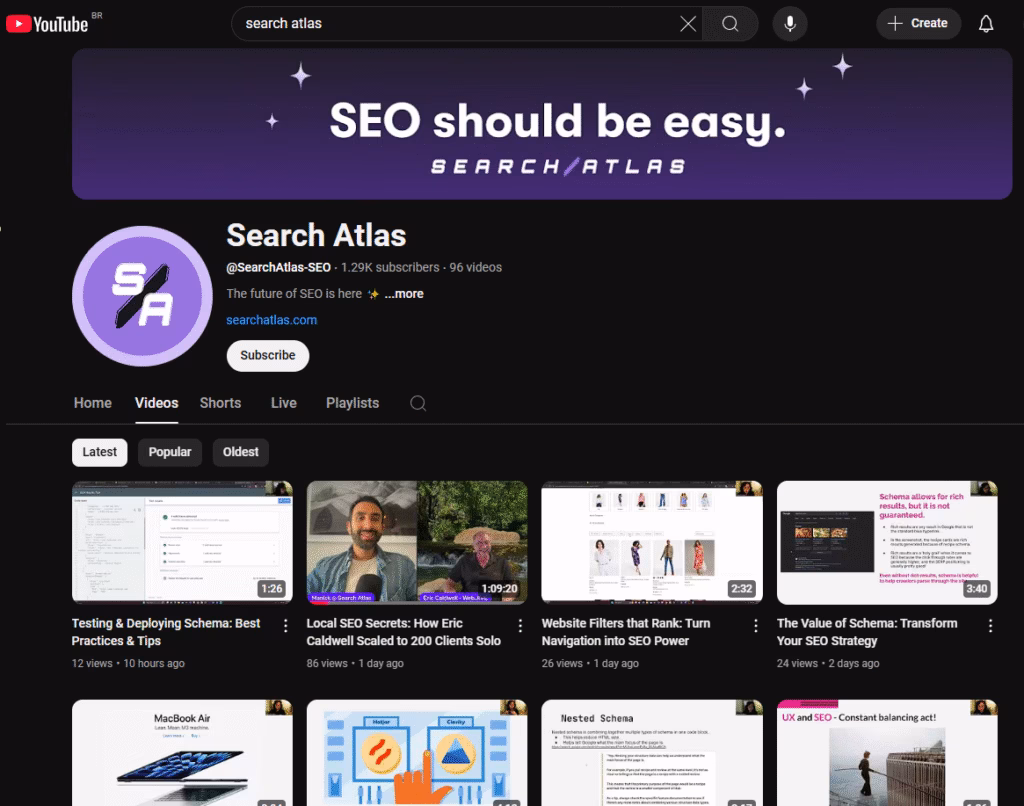Viewport: 1024px width, 806px height.
Task: Start voice search with microphone icon
Action: (790, 24)
